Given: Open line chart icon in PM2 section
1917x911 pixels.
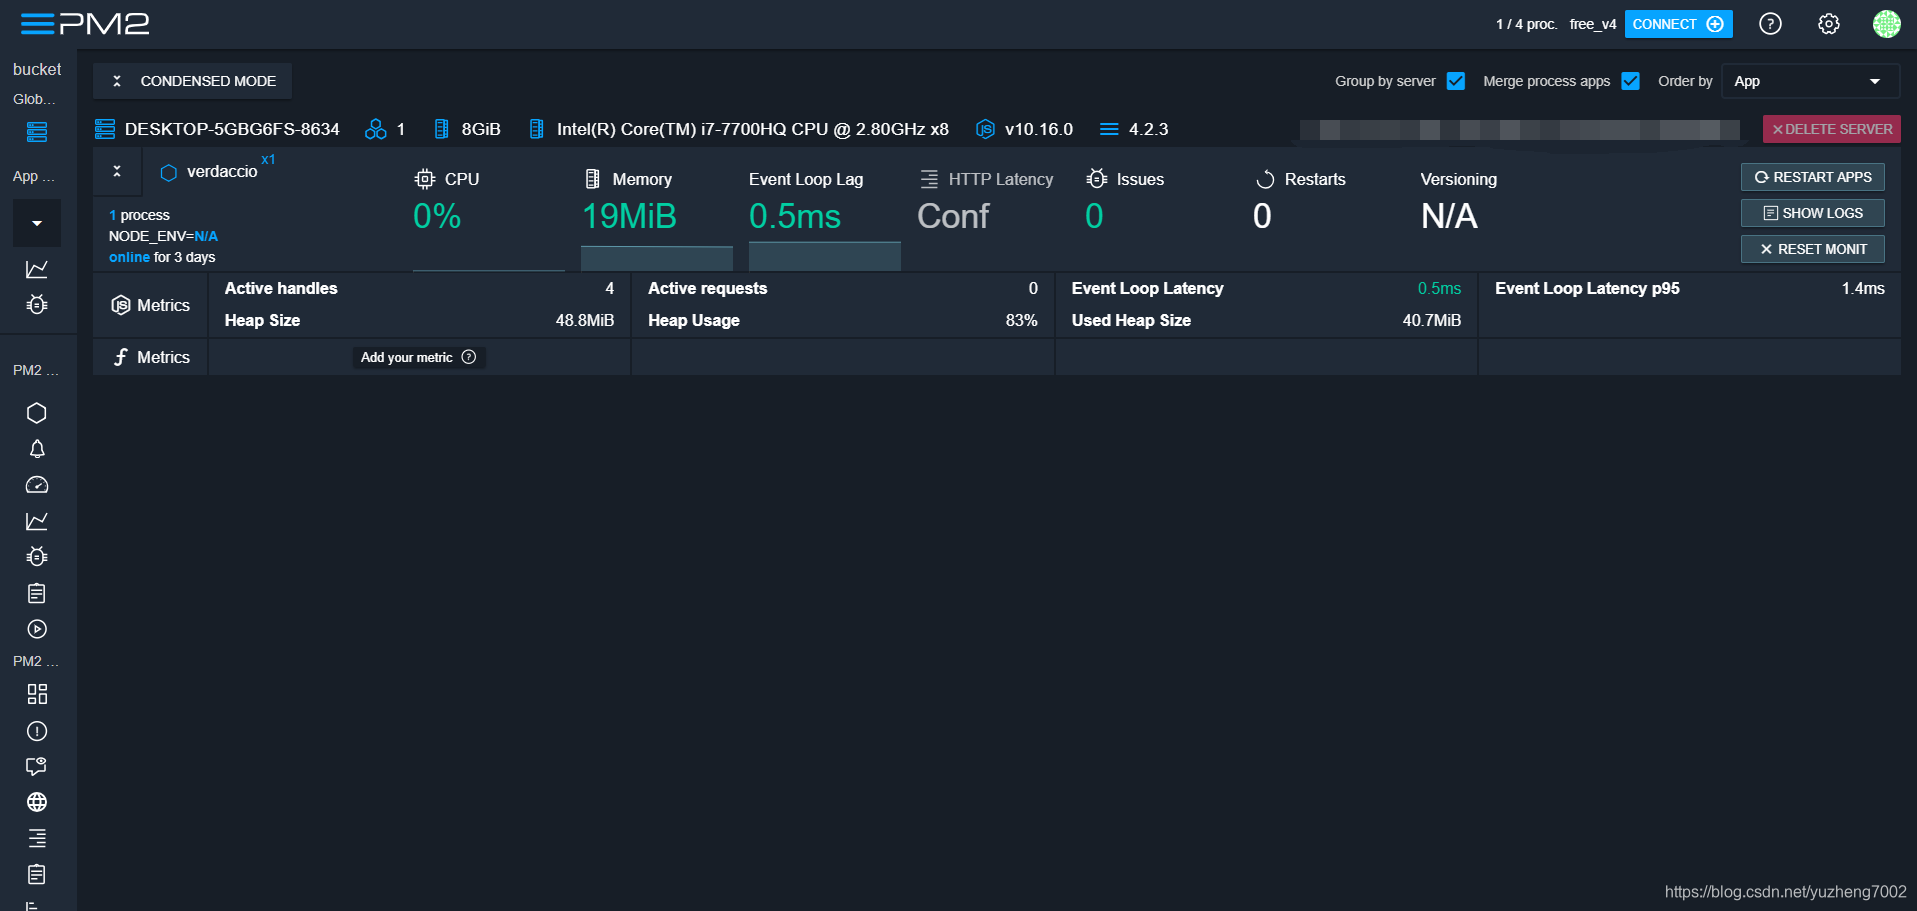Looking at the screenshot, I should 37,521.
